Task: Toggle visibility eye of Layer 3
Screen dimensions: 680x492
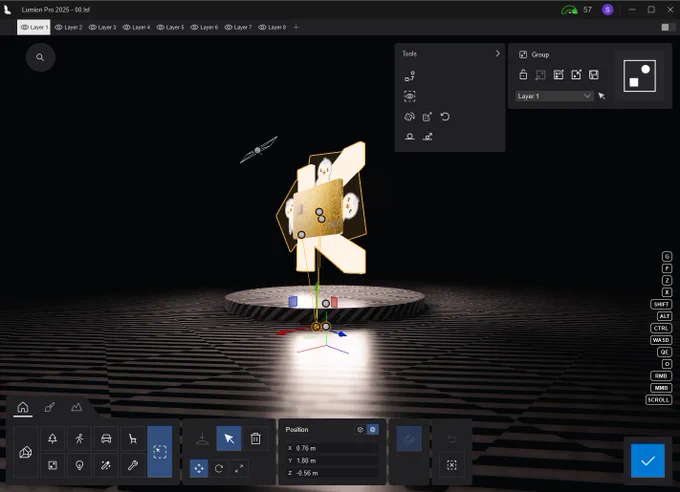Action: pyautogui.click(x=92, y=27)
